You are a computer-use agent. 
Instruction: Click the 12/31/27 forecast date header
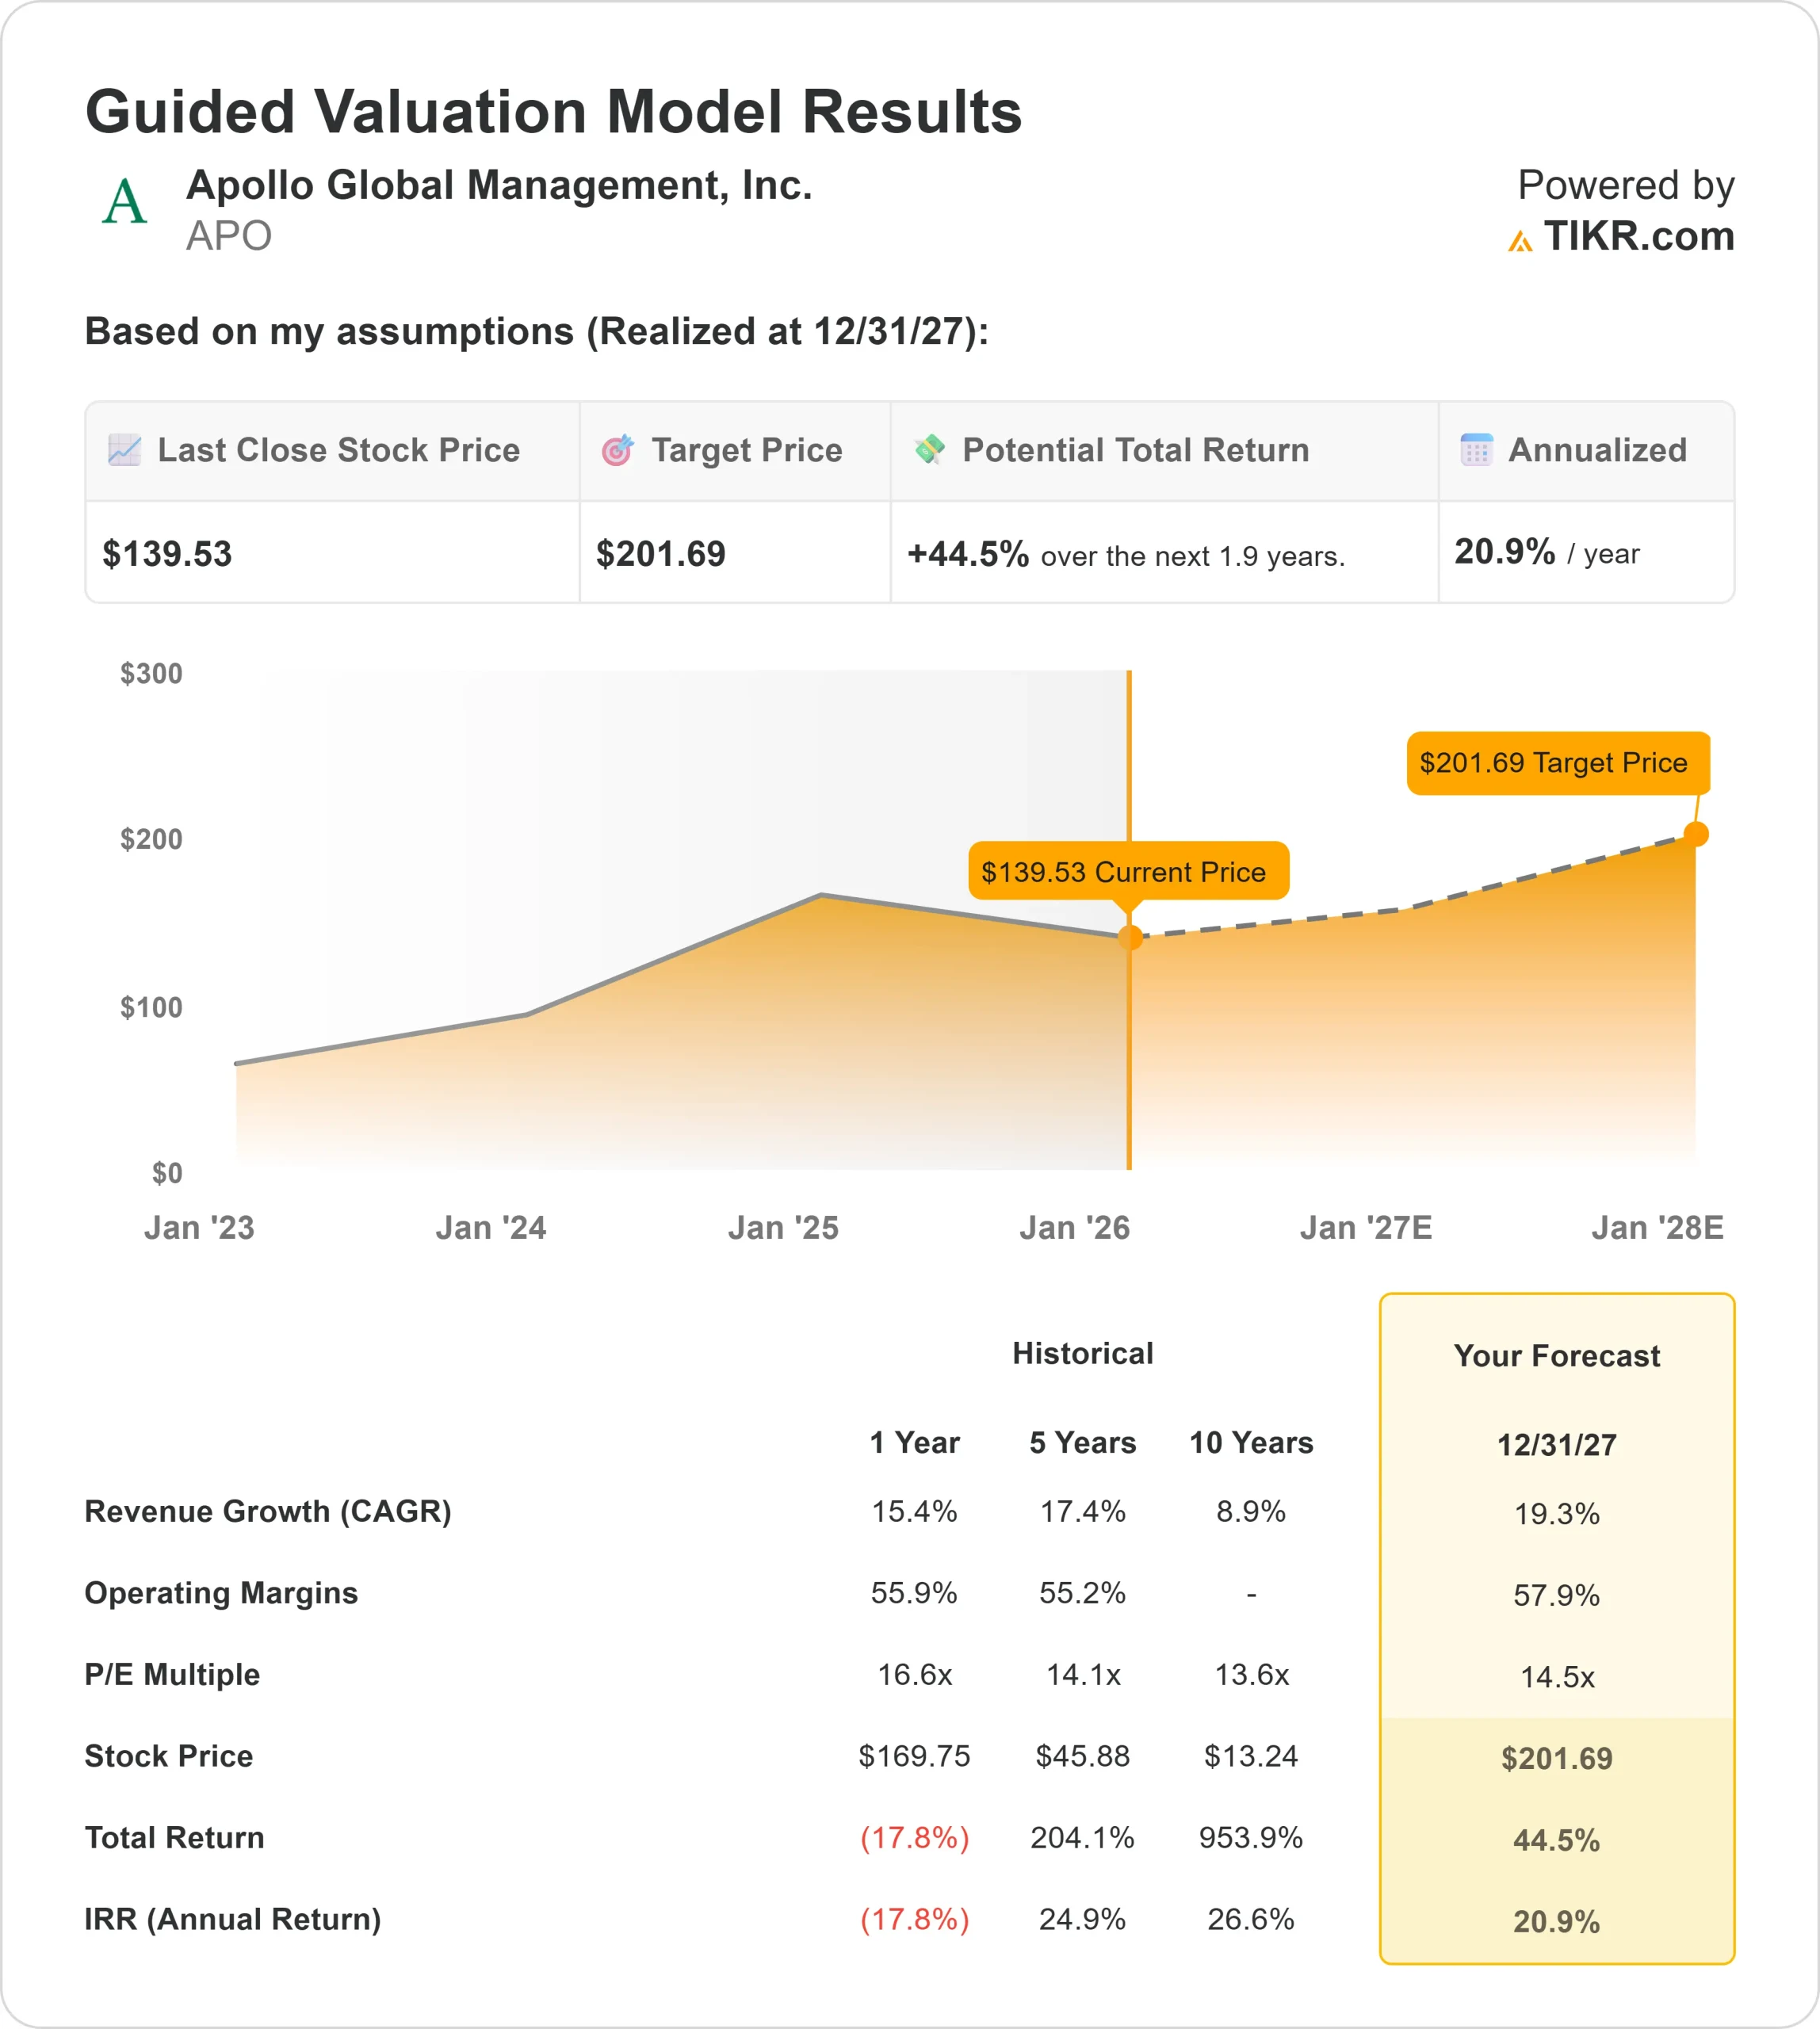pos(1557,1443)
